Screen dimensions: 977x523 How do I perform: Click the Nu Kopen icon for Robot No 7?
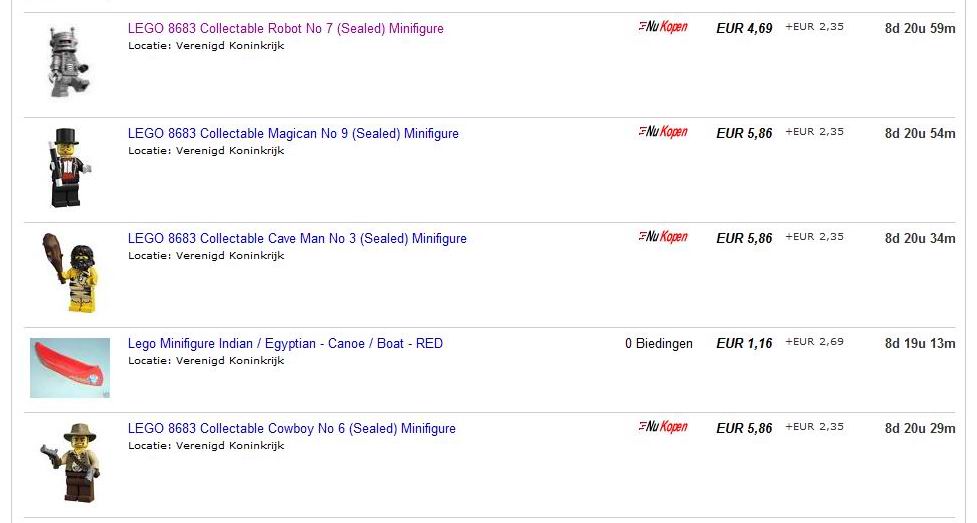coord(663,27)
